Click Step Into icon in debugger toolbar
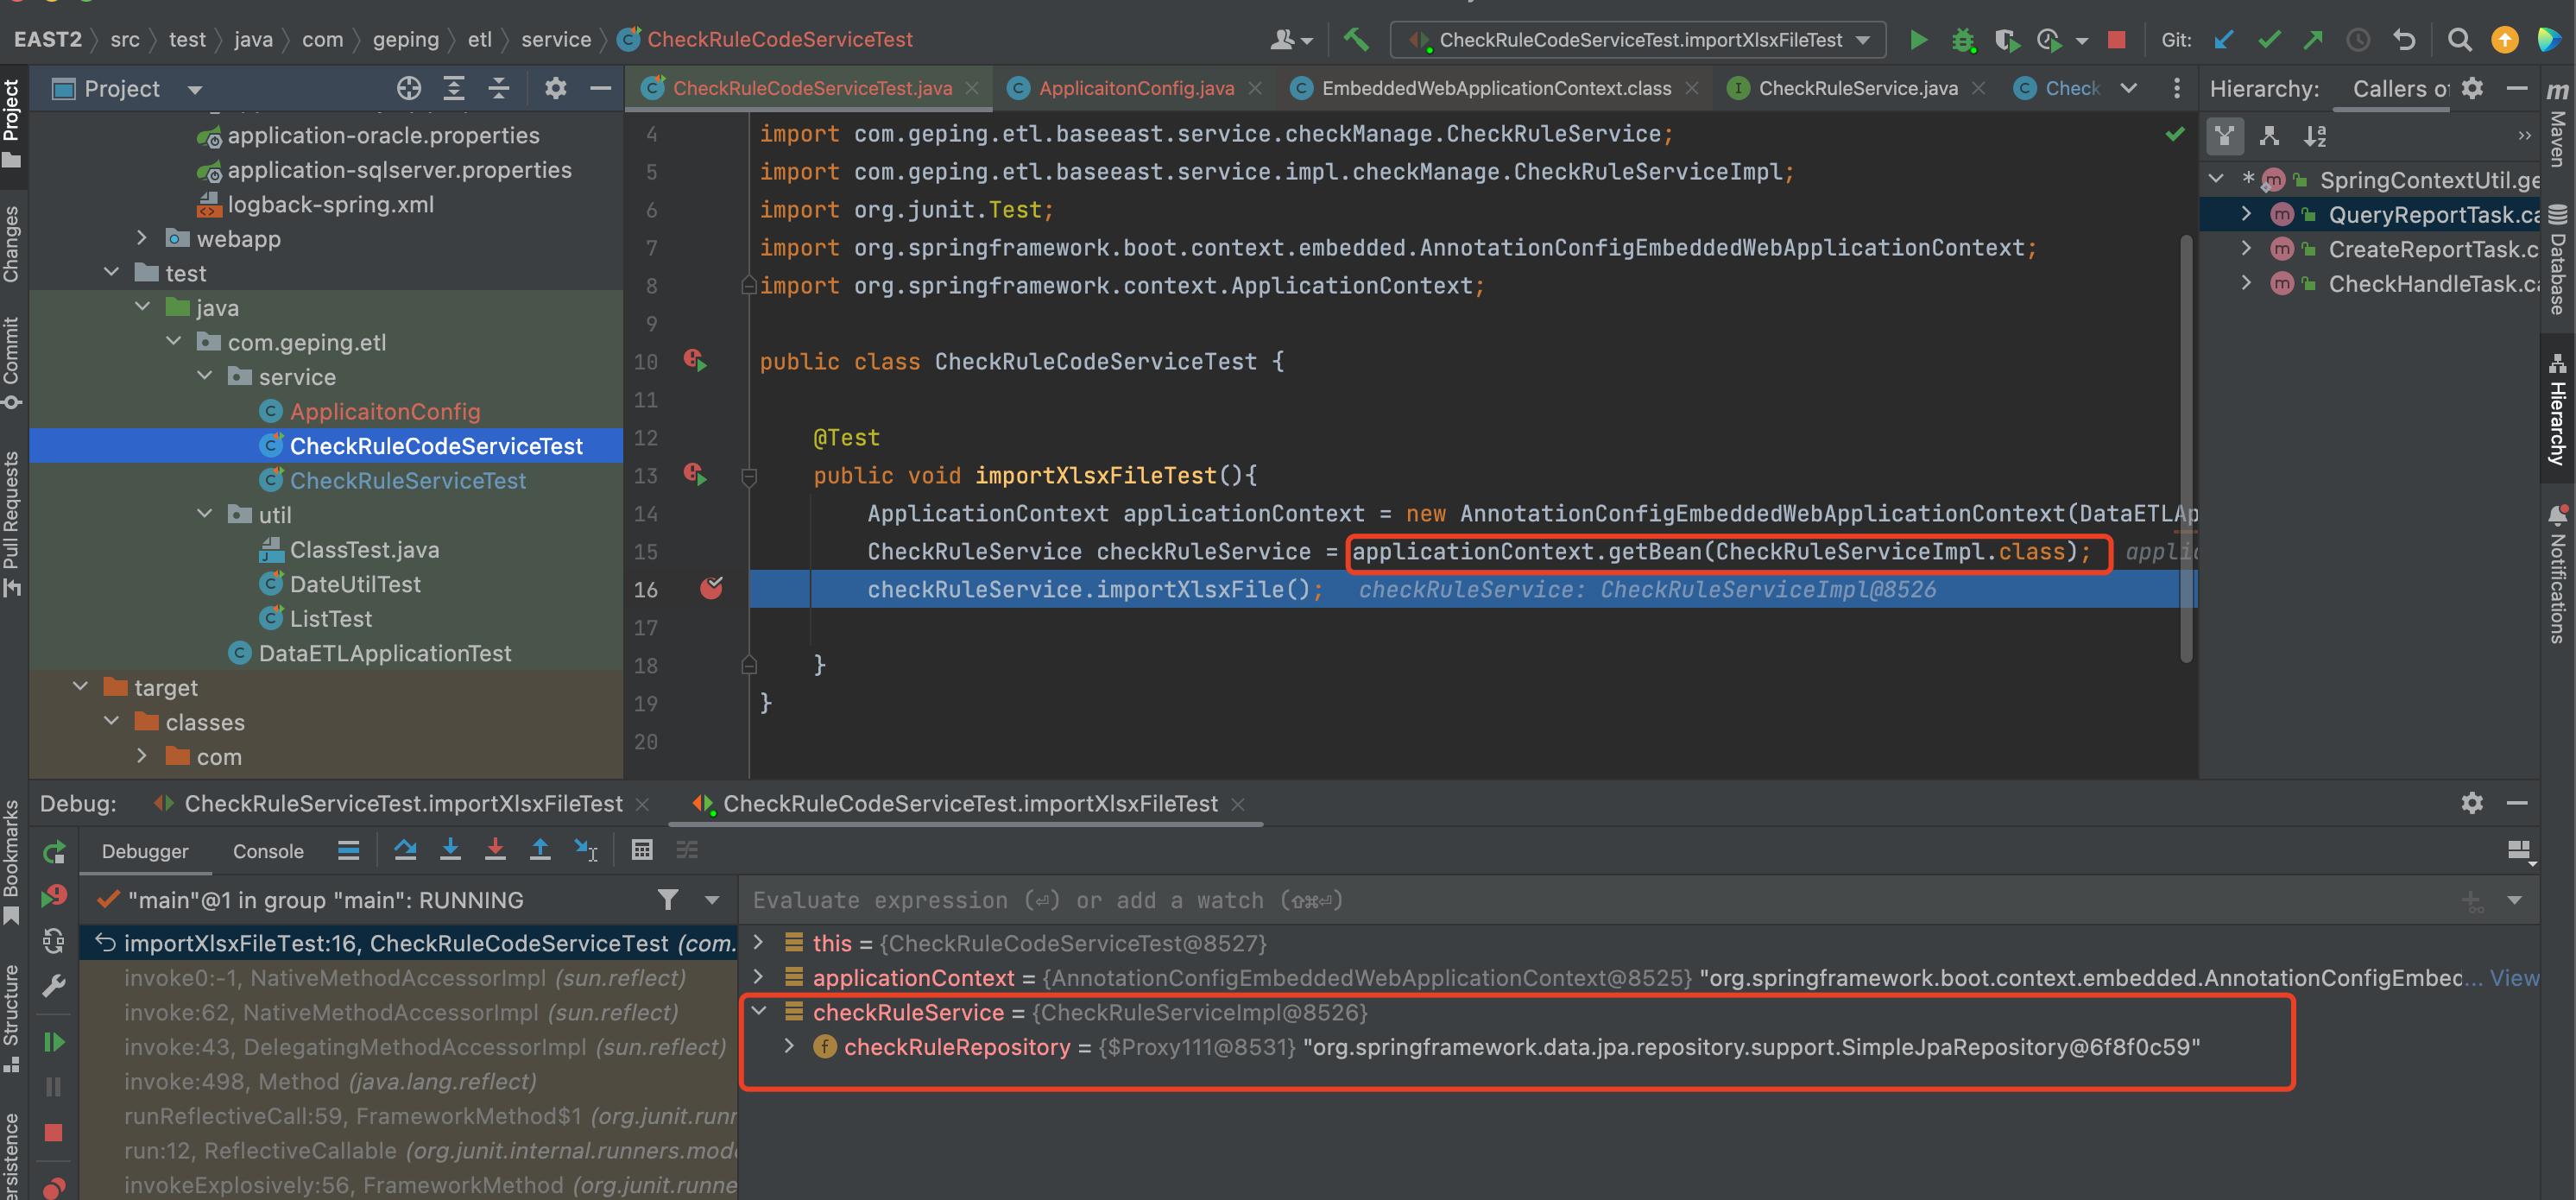This screenshot has width=2576, height=1200. [450, 850]
